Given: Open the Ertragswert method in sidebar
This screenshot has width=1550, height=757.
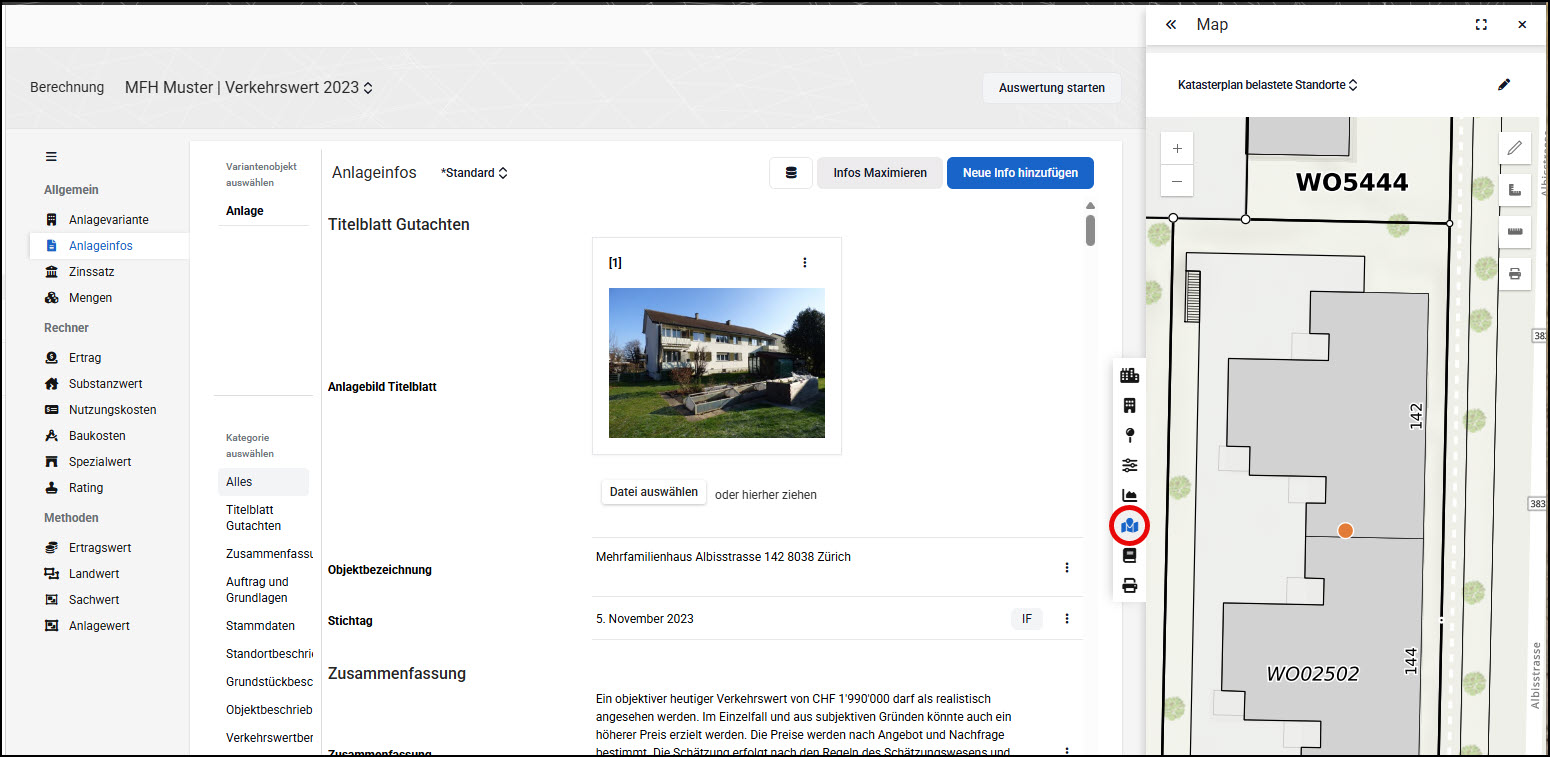Looking at the screenshot, I should tap(100, 548).
